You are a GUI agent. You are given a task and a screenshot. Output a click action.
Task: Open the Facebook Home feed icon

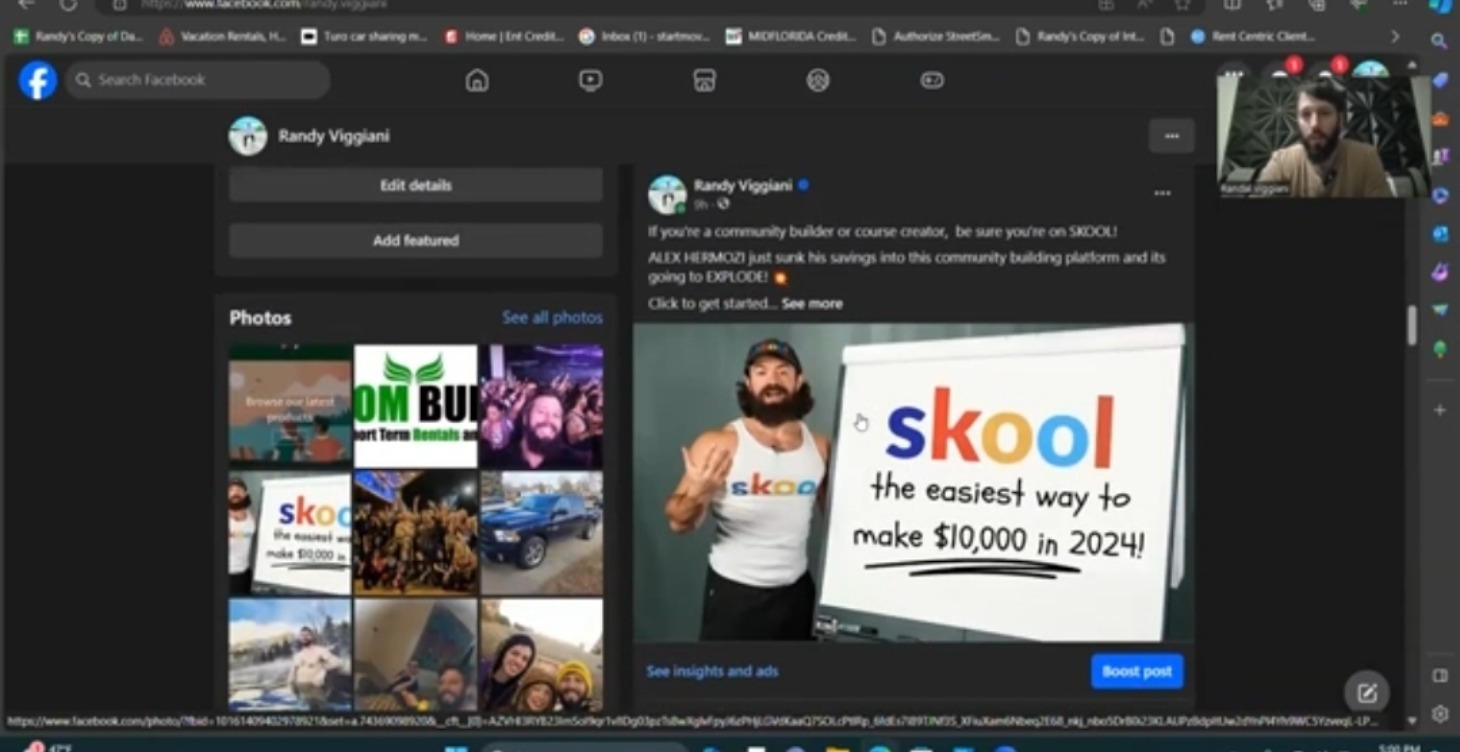[x=477, y=80]
